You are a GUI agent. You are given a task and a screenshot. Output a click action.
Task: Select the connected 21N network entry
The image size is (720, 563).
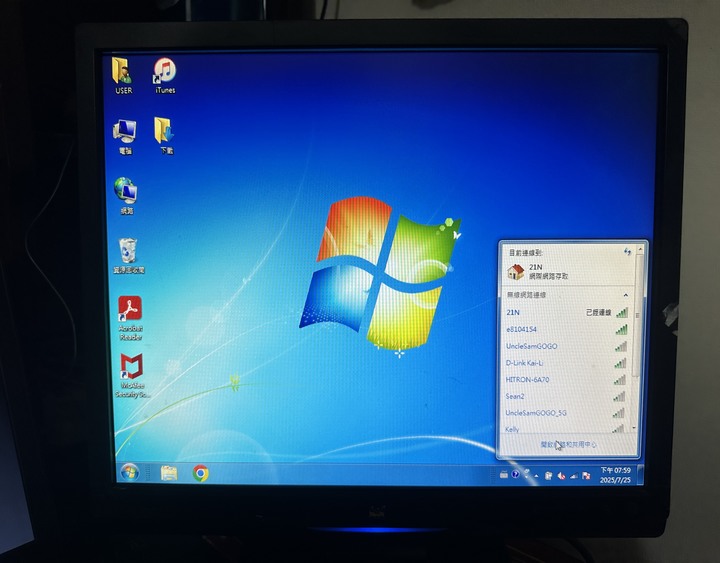coord(567,313)
